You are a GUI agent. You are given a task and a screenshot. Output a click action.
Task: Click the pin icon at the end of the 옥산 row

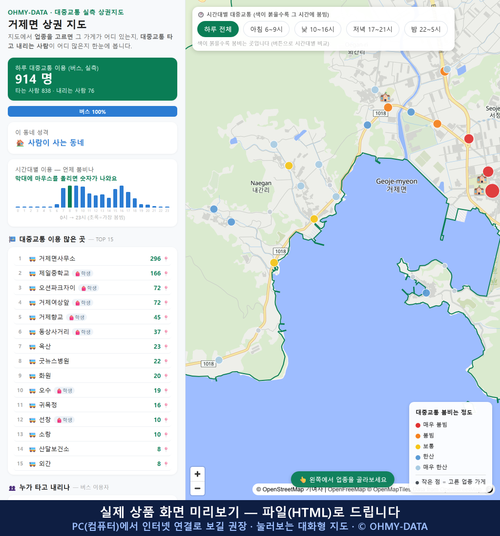tap(166, 346)
